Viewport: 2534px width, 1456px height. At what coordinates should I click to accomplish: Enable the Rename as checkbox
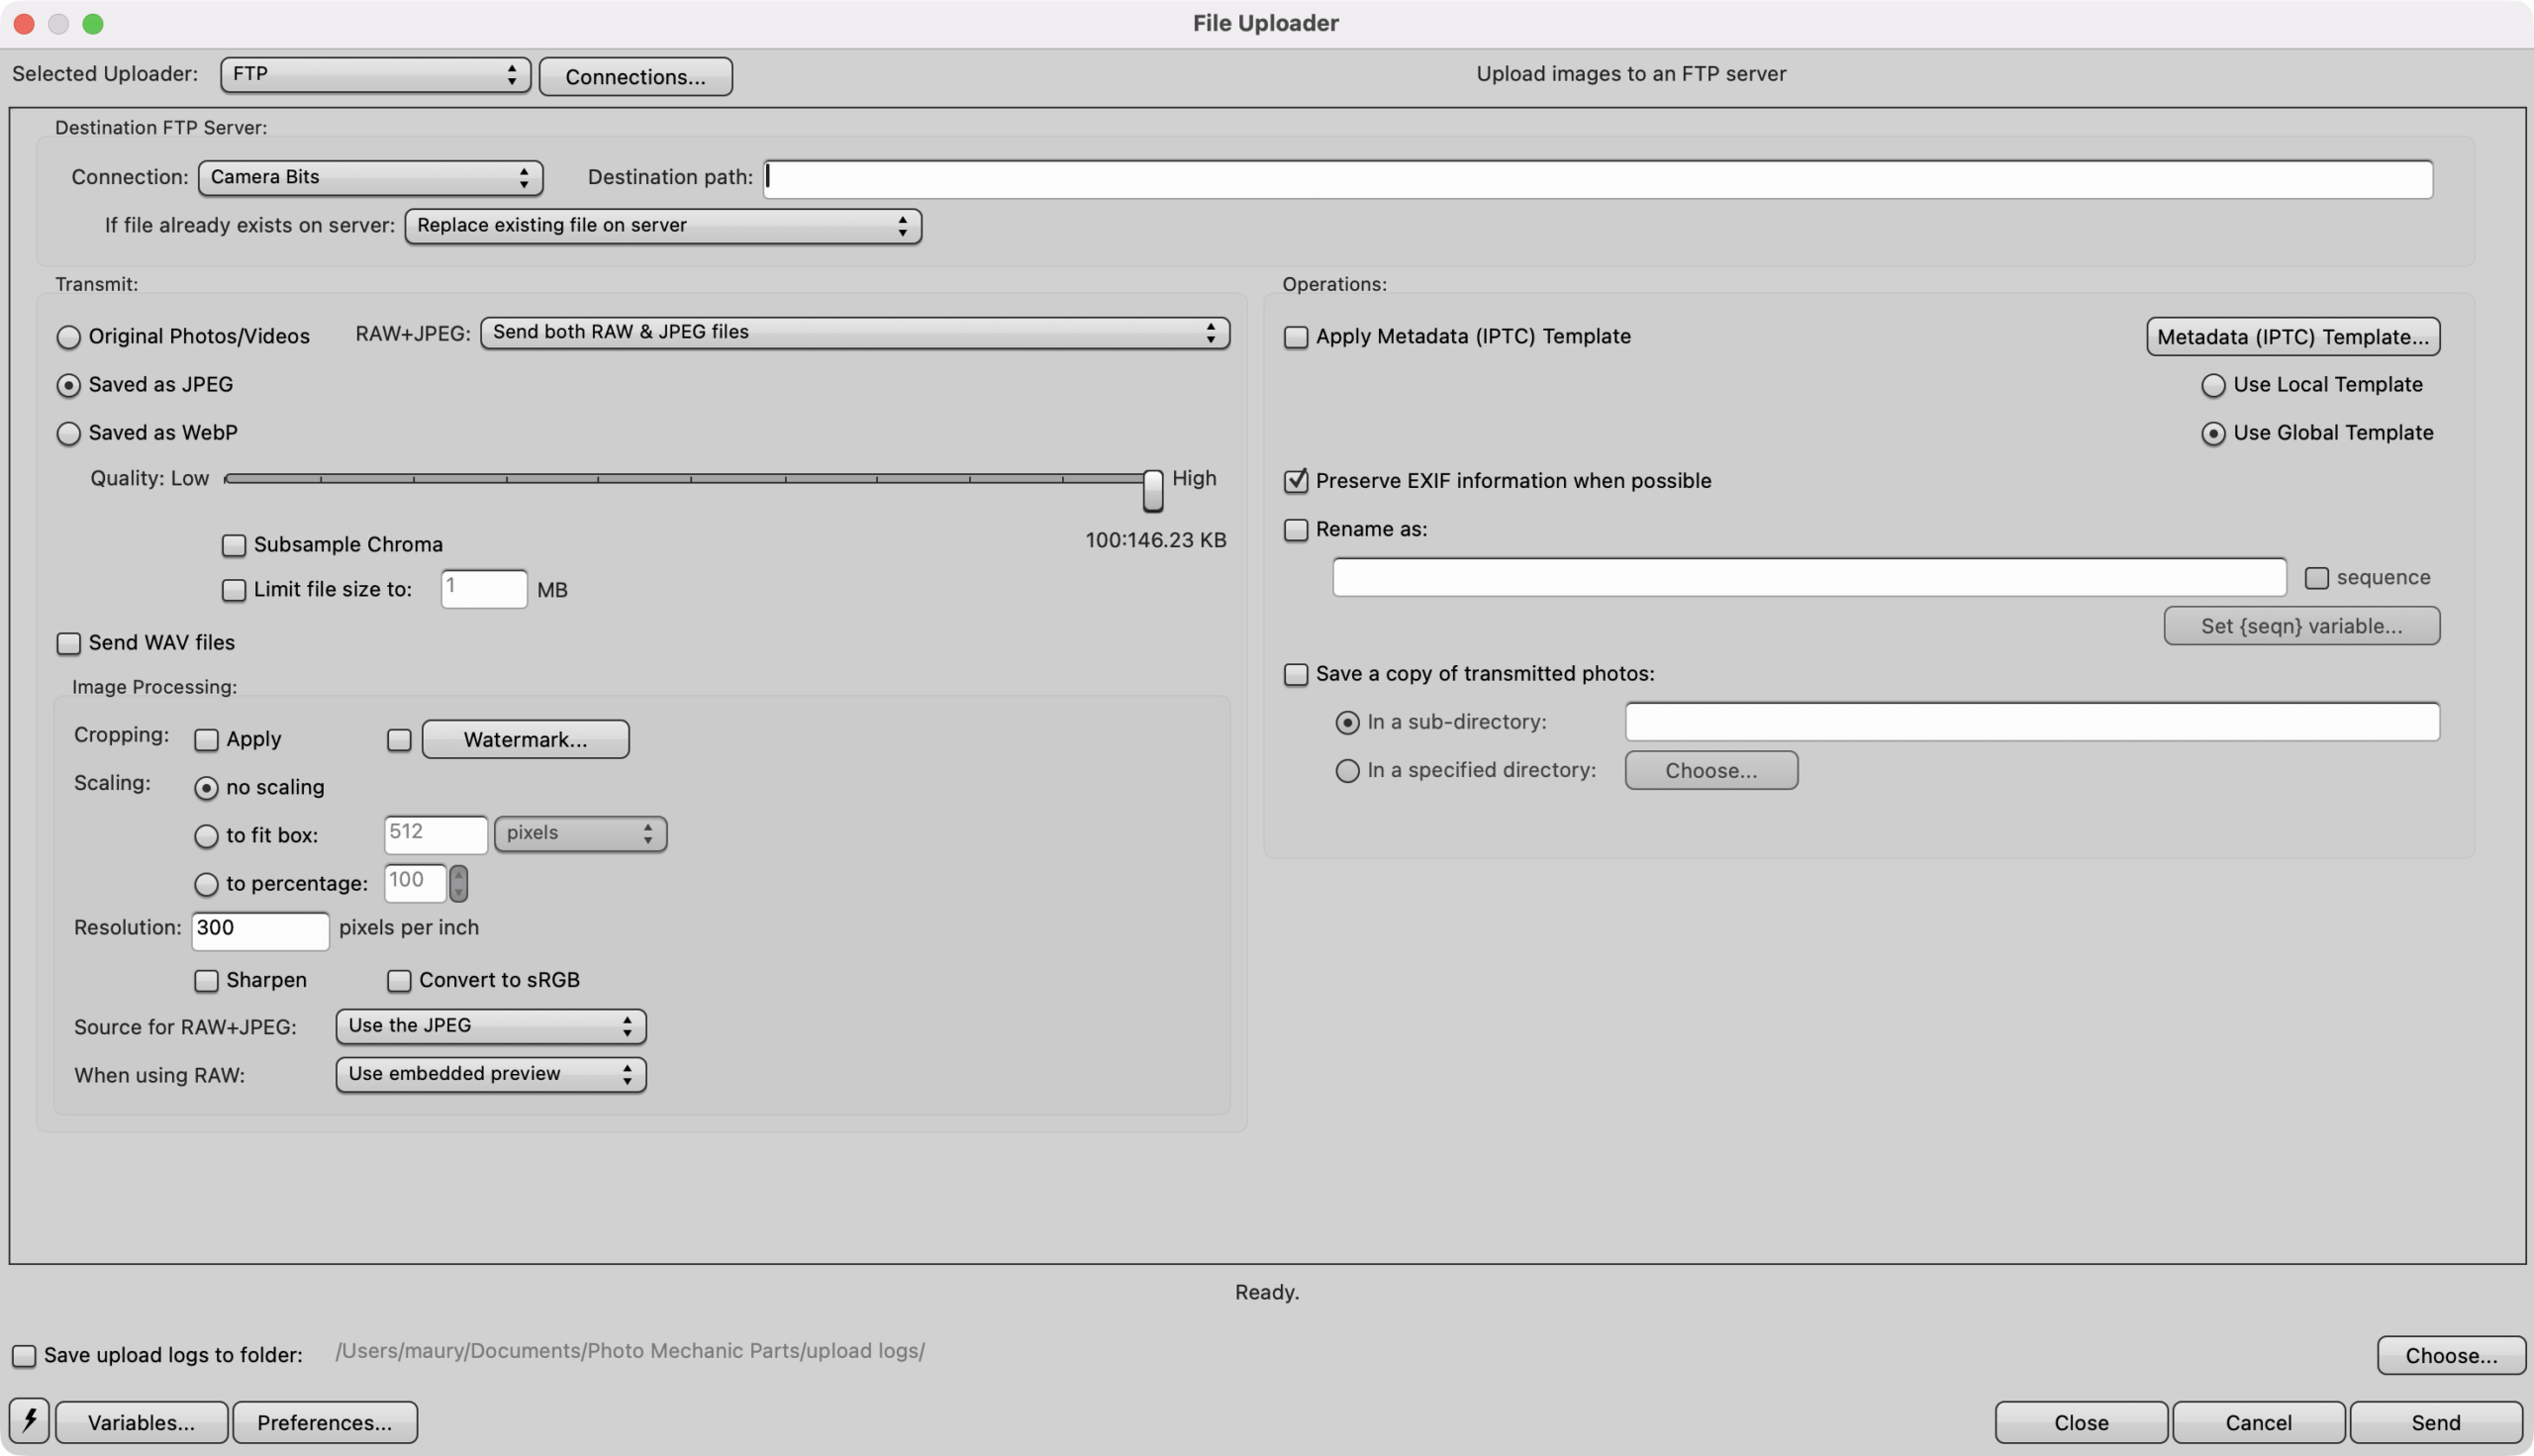point(1295,530)
